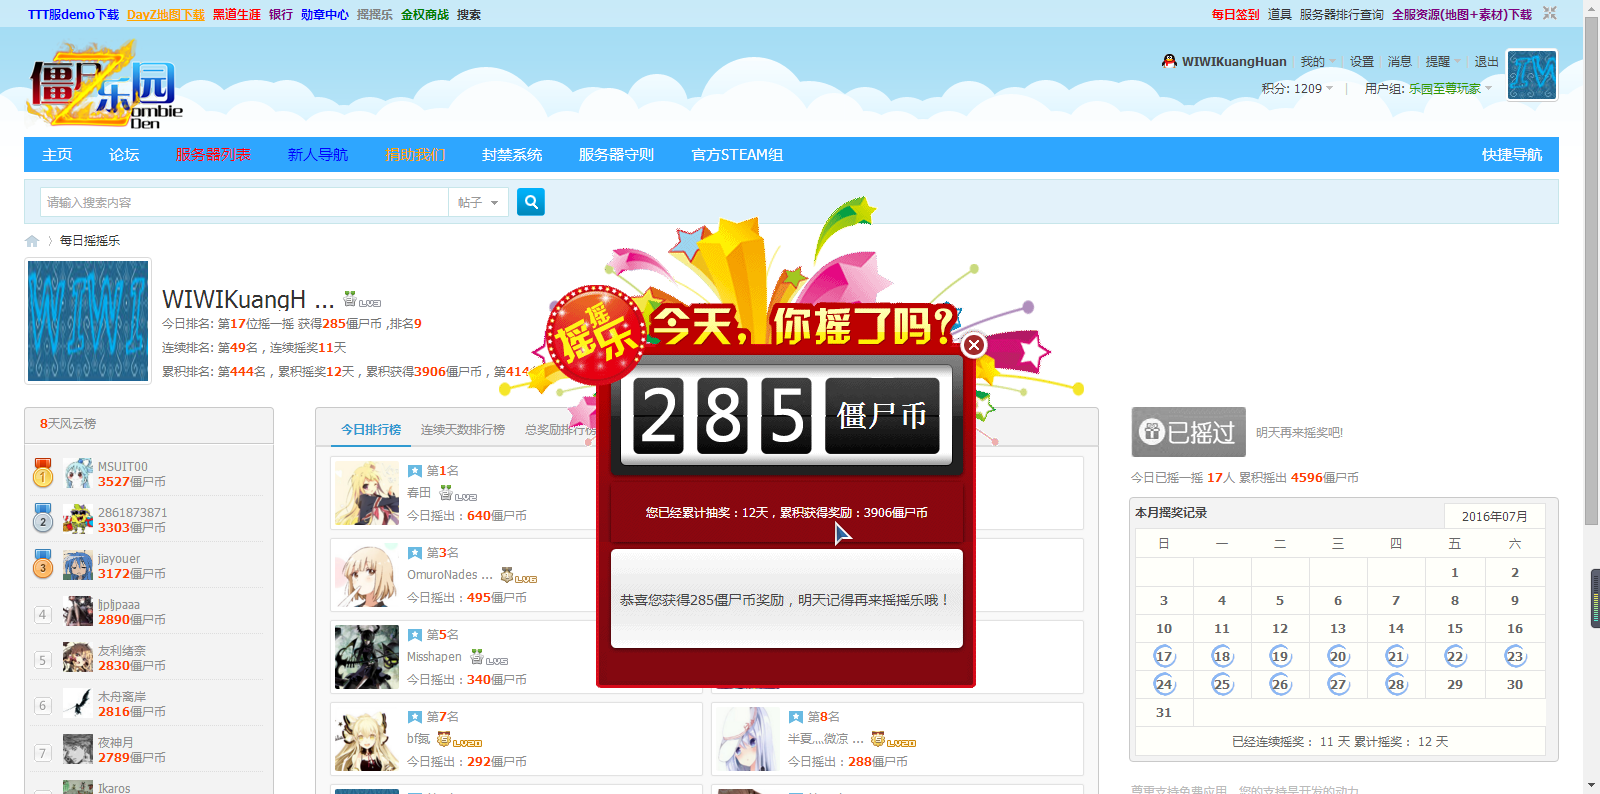The height and width of the screenshot is (794, 1600).
Task: Click in the 请输入搜索内容 search field
Action: click(244, 202)
